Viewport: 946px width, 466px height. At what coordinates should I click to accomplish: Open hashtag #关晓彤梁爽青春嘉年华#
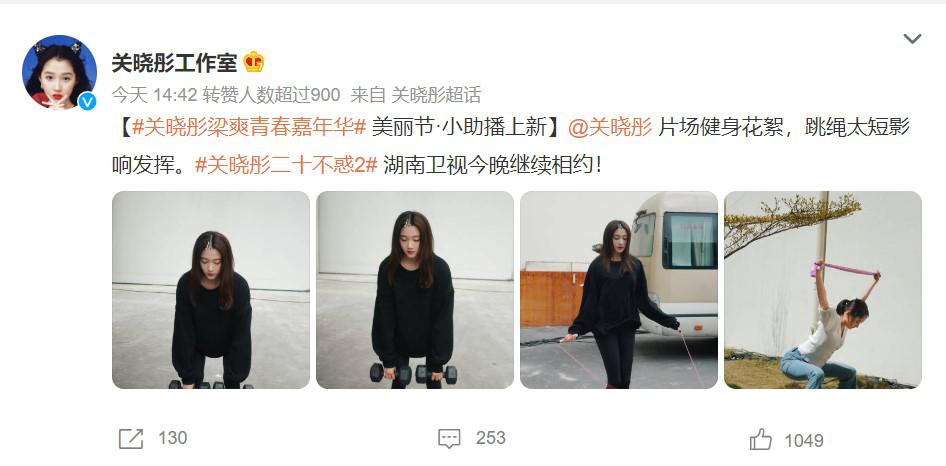[250, 127]
